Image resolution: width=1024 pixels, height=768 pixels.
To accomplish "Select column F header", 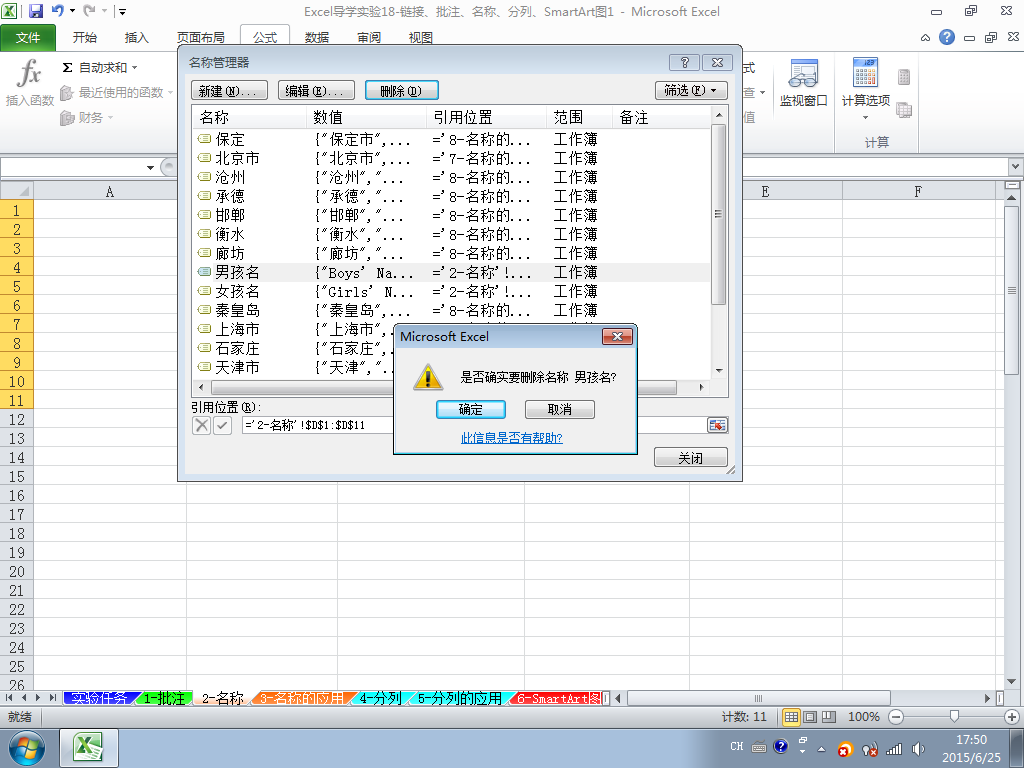I will 918,191.
